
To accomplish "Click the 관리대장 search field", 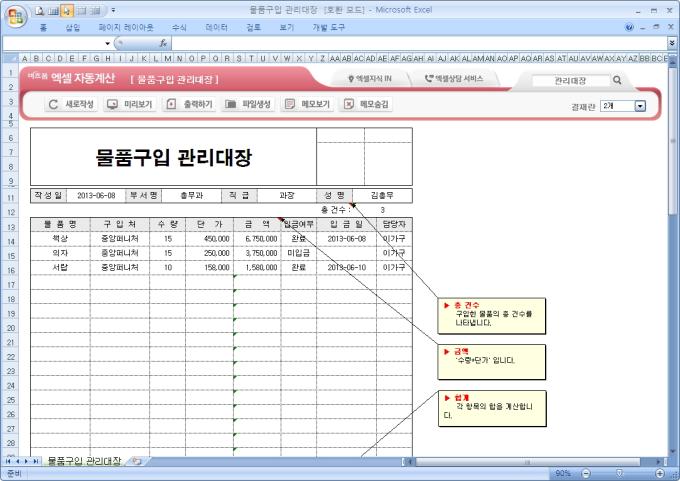I will [570, 81].
